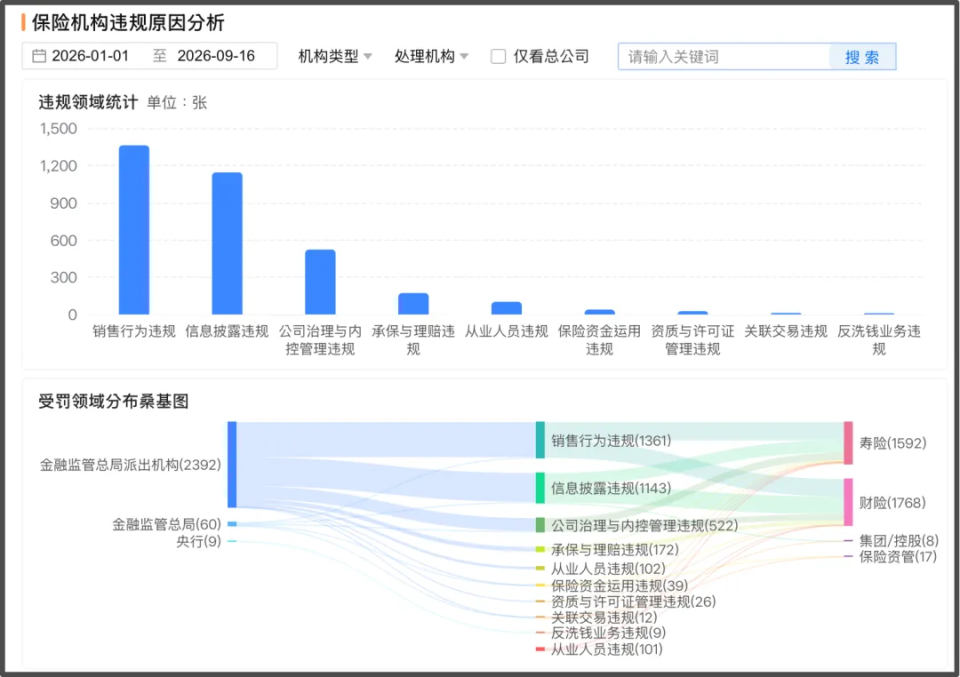The height and width of the screenshot is (677, 960).
Task: Click the 公司治理与内控管理违规 bar
Action: tap(320, 282)
